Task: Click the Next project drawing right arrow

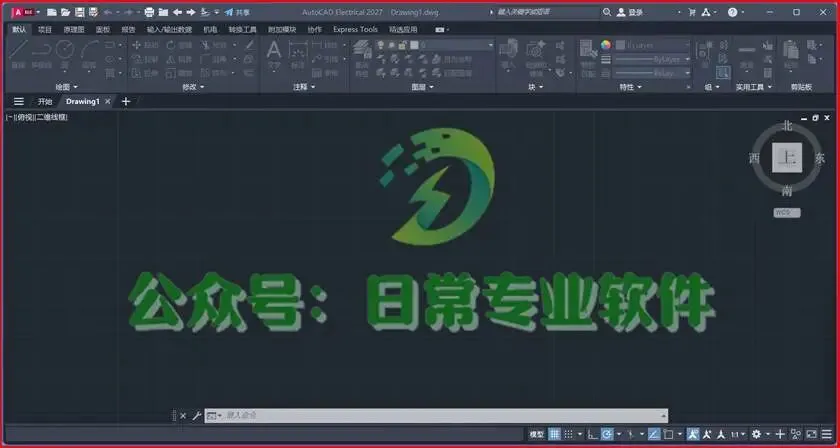Action: 191,12
